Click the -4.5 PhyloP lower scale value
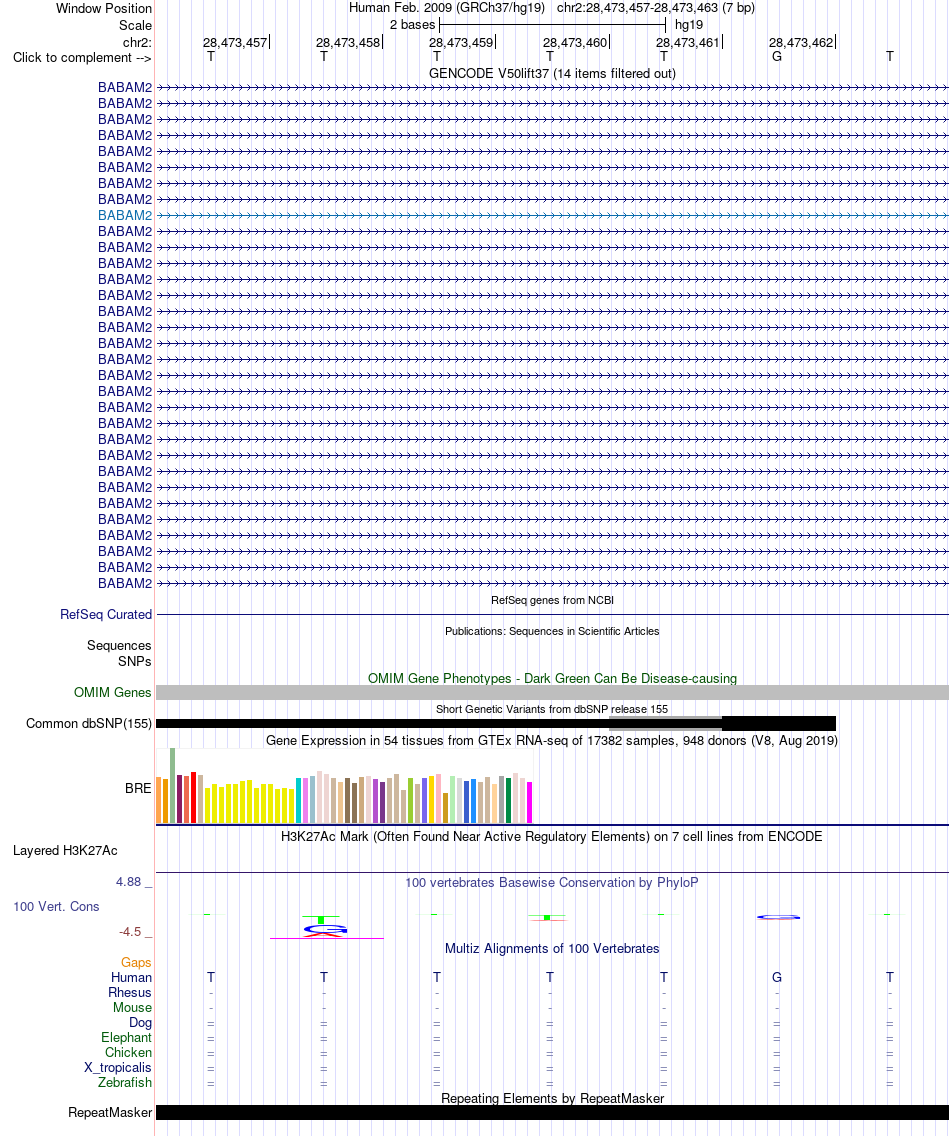 point(130,932)
